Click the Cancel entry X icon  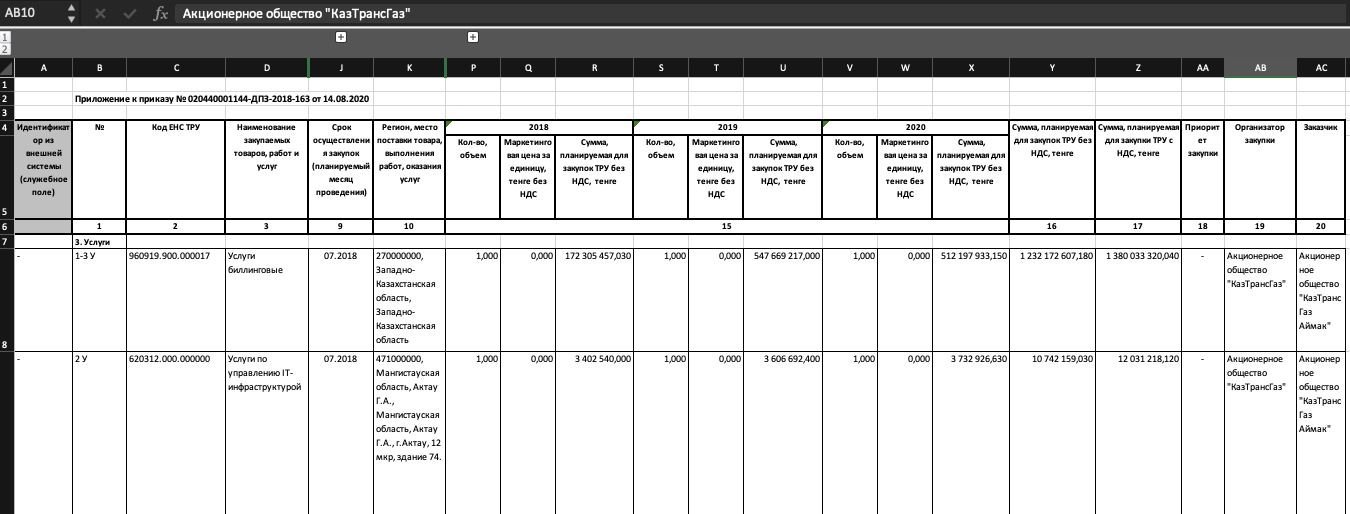[x=100, y=14]
